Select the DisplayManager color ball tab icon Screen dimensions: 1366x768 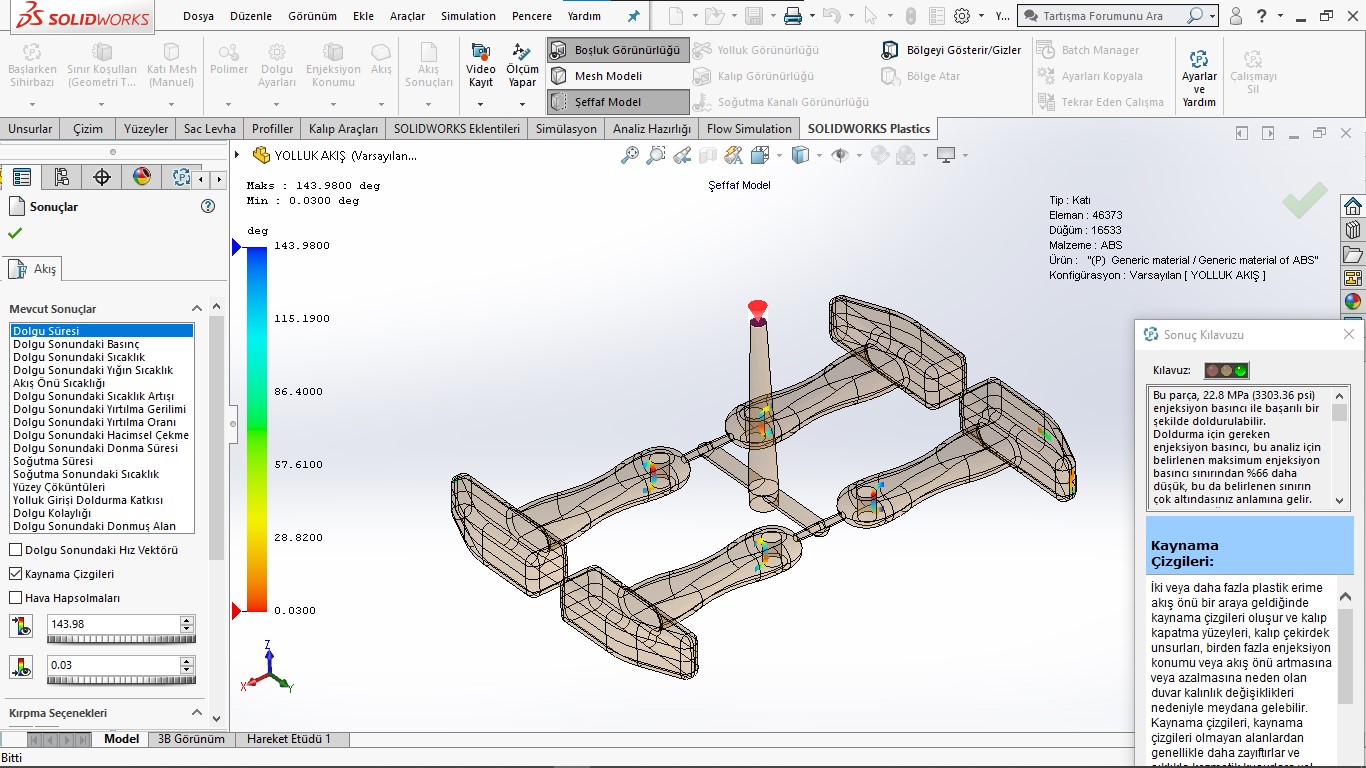141,177
